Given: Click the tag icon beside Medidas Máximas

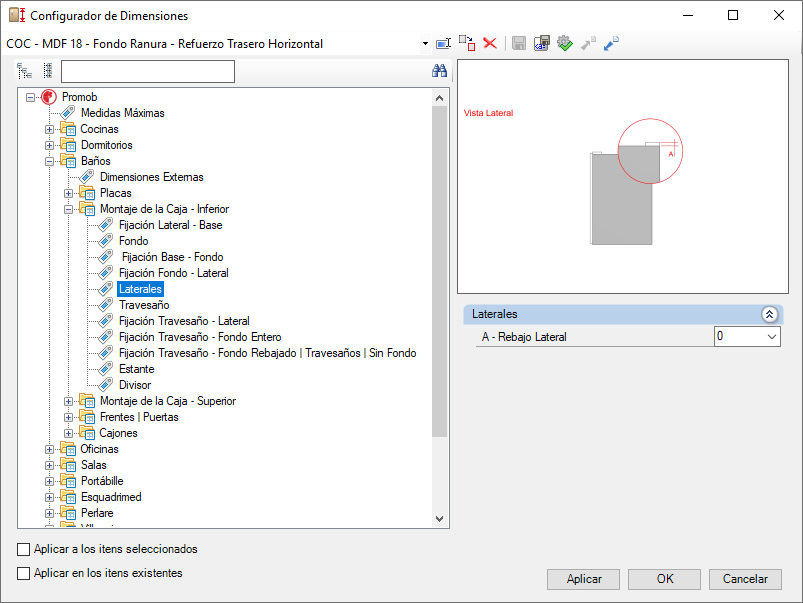Looking at the screenshot, I should click(x=68, y=113).
